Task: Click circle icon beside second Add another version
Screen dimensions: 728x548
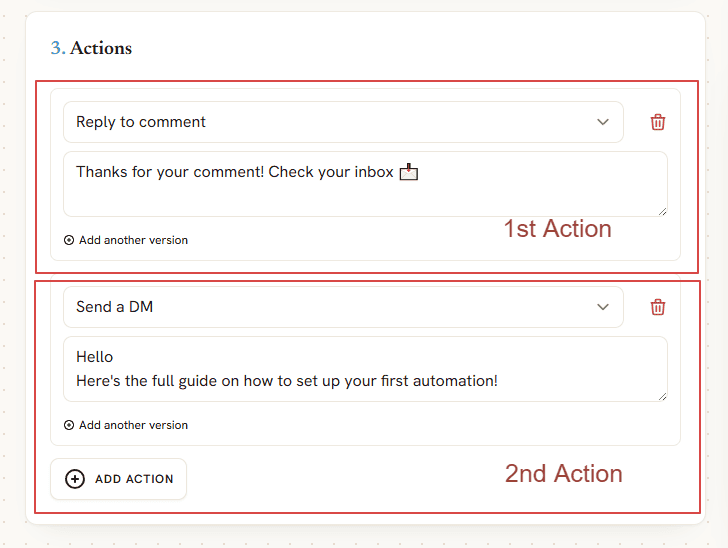Action: click(69, 425)
